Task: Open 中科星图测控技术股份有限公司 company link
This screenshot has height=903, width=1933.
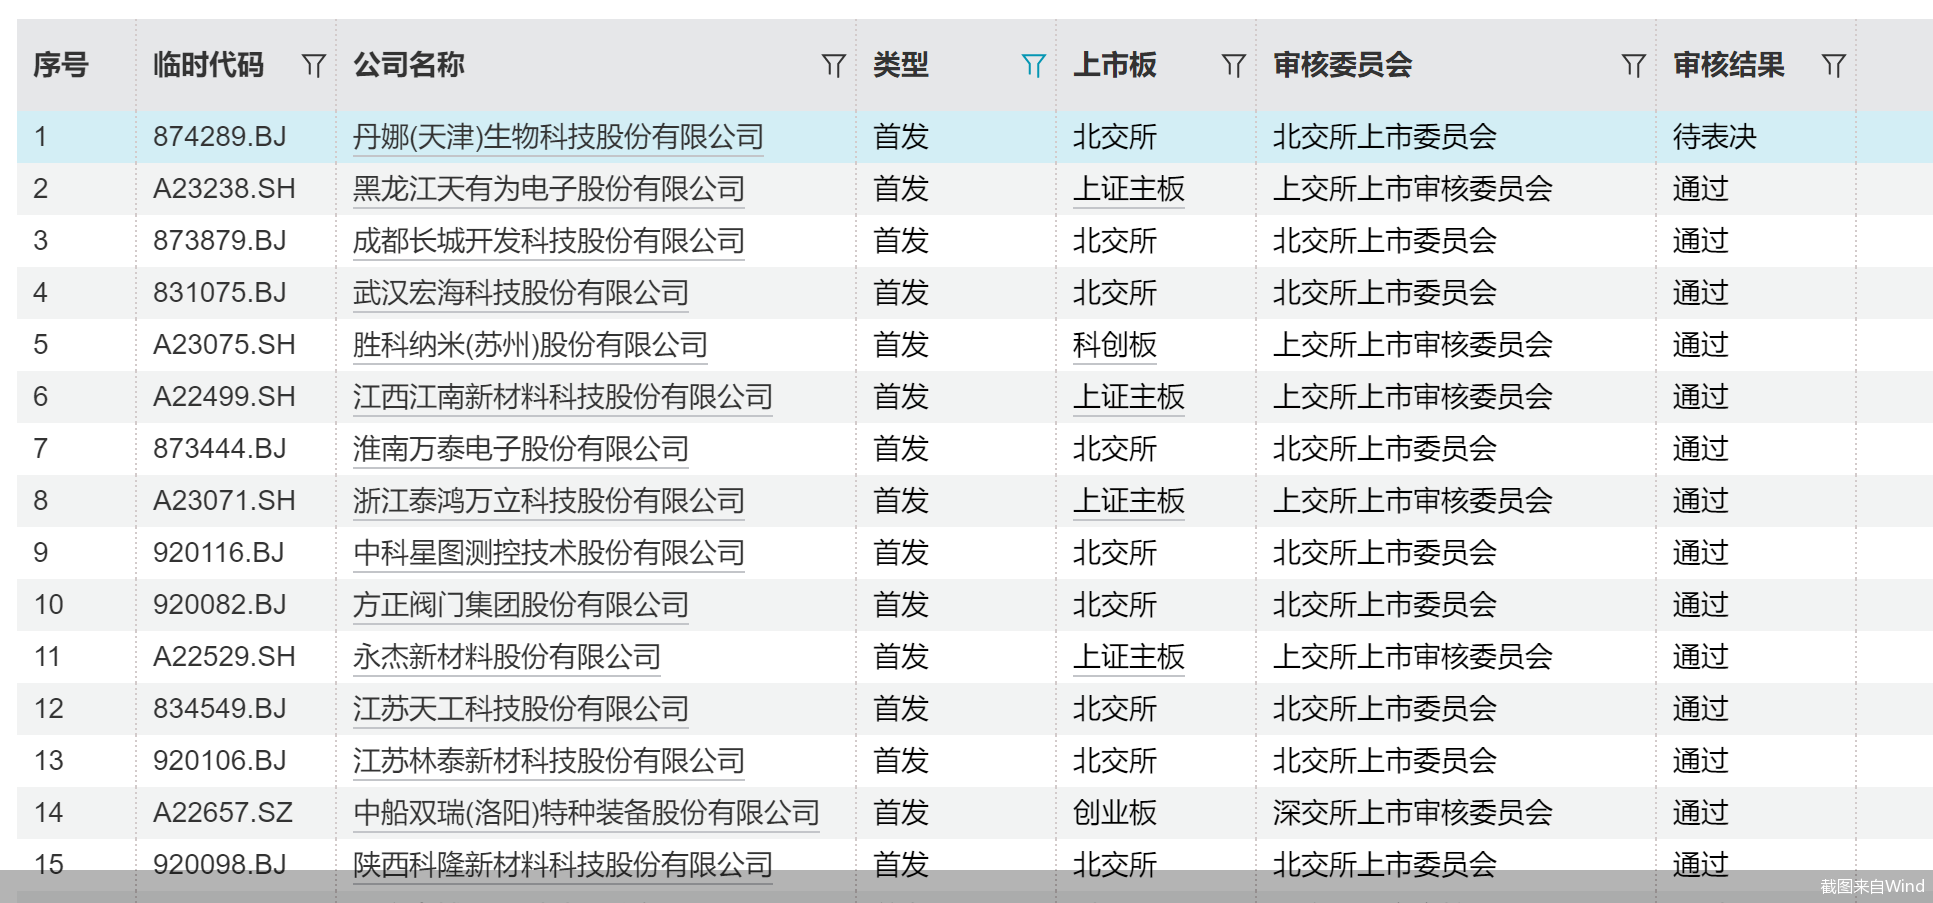Action: [549, 553]
